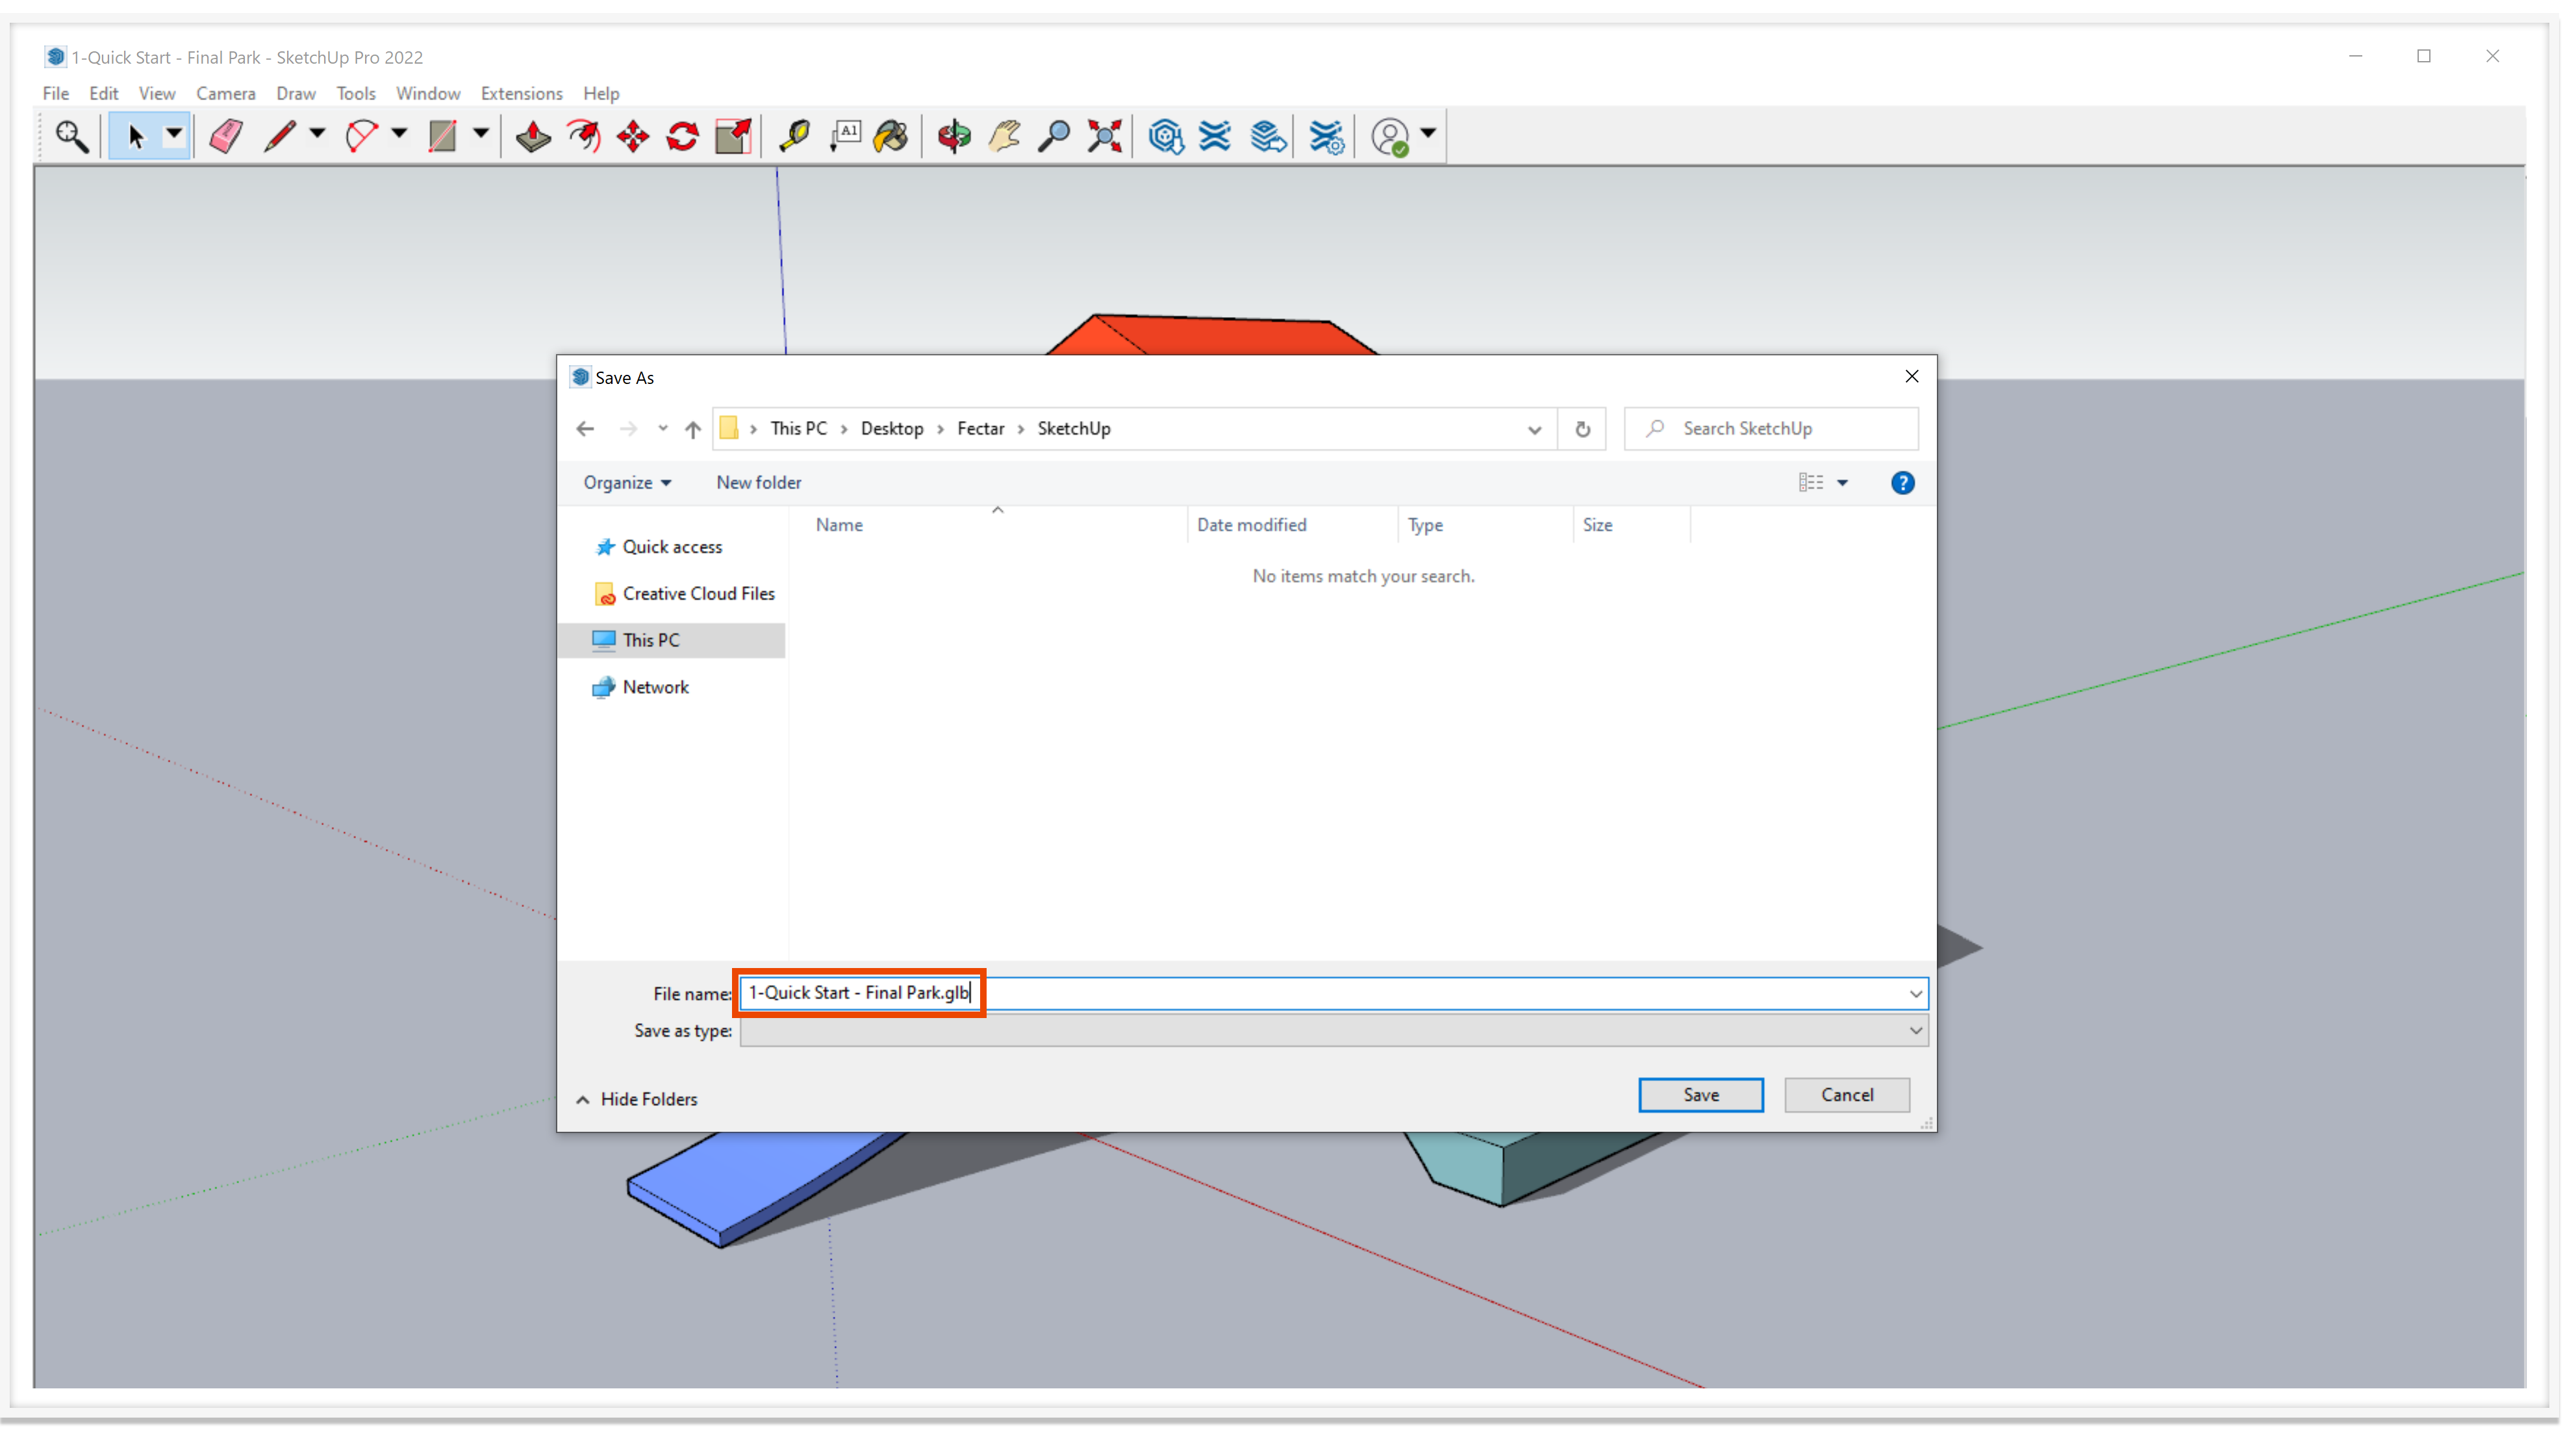Select the Pan hand tool
Screen dimensions: 2576x1441
pos(1004,136)
